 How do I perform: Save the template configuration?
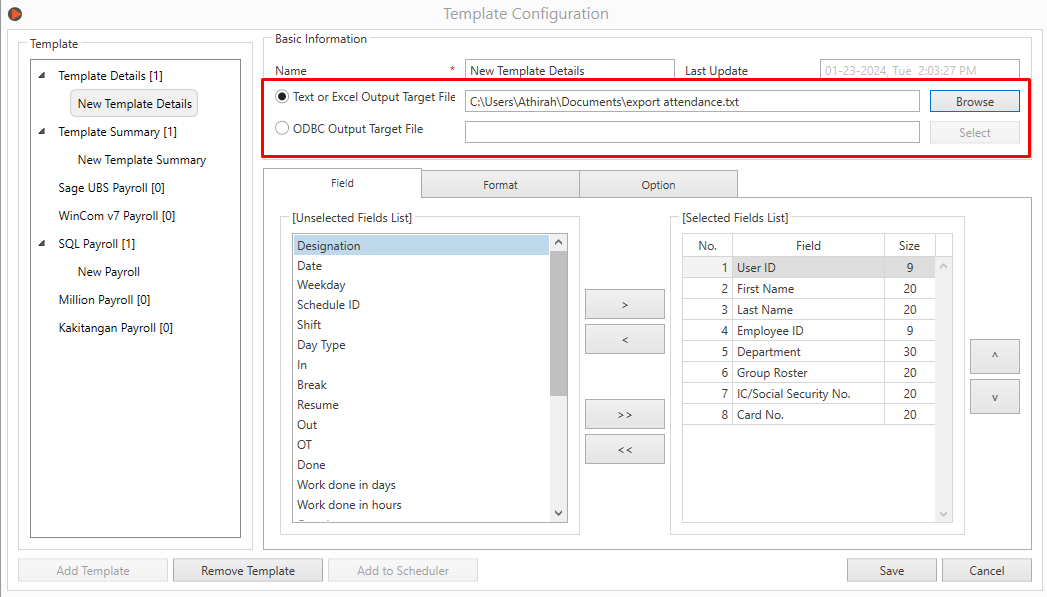891,570
